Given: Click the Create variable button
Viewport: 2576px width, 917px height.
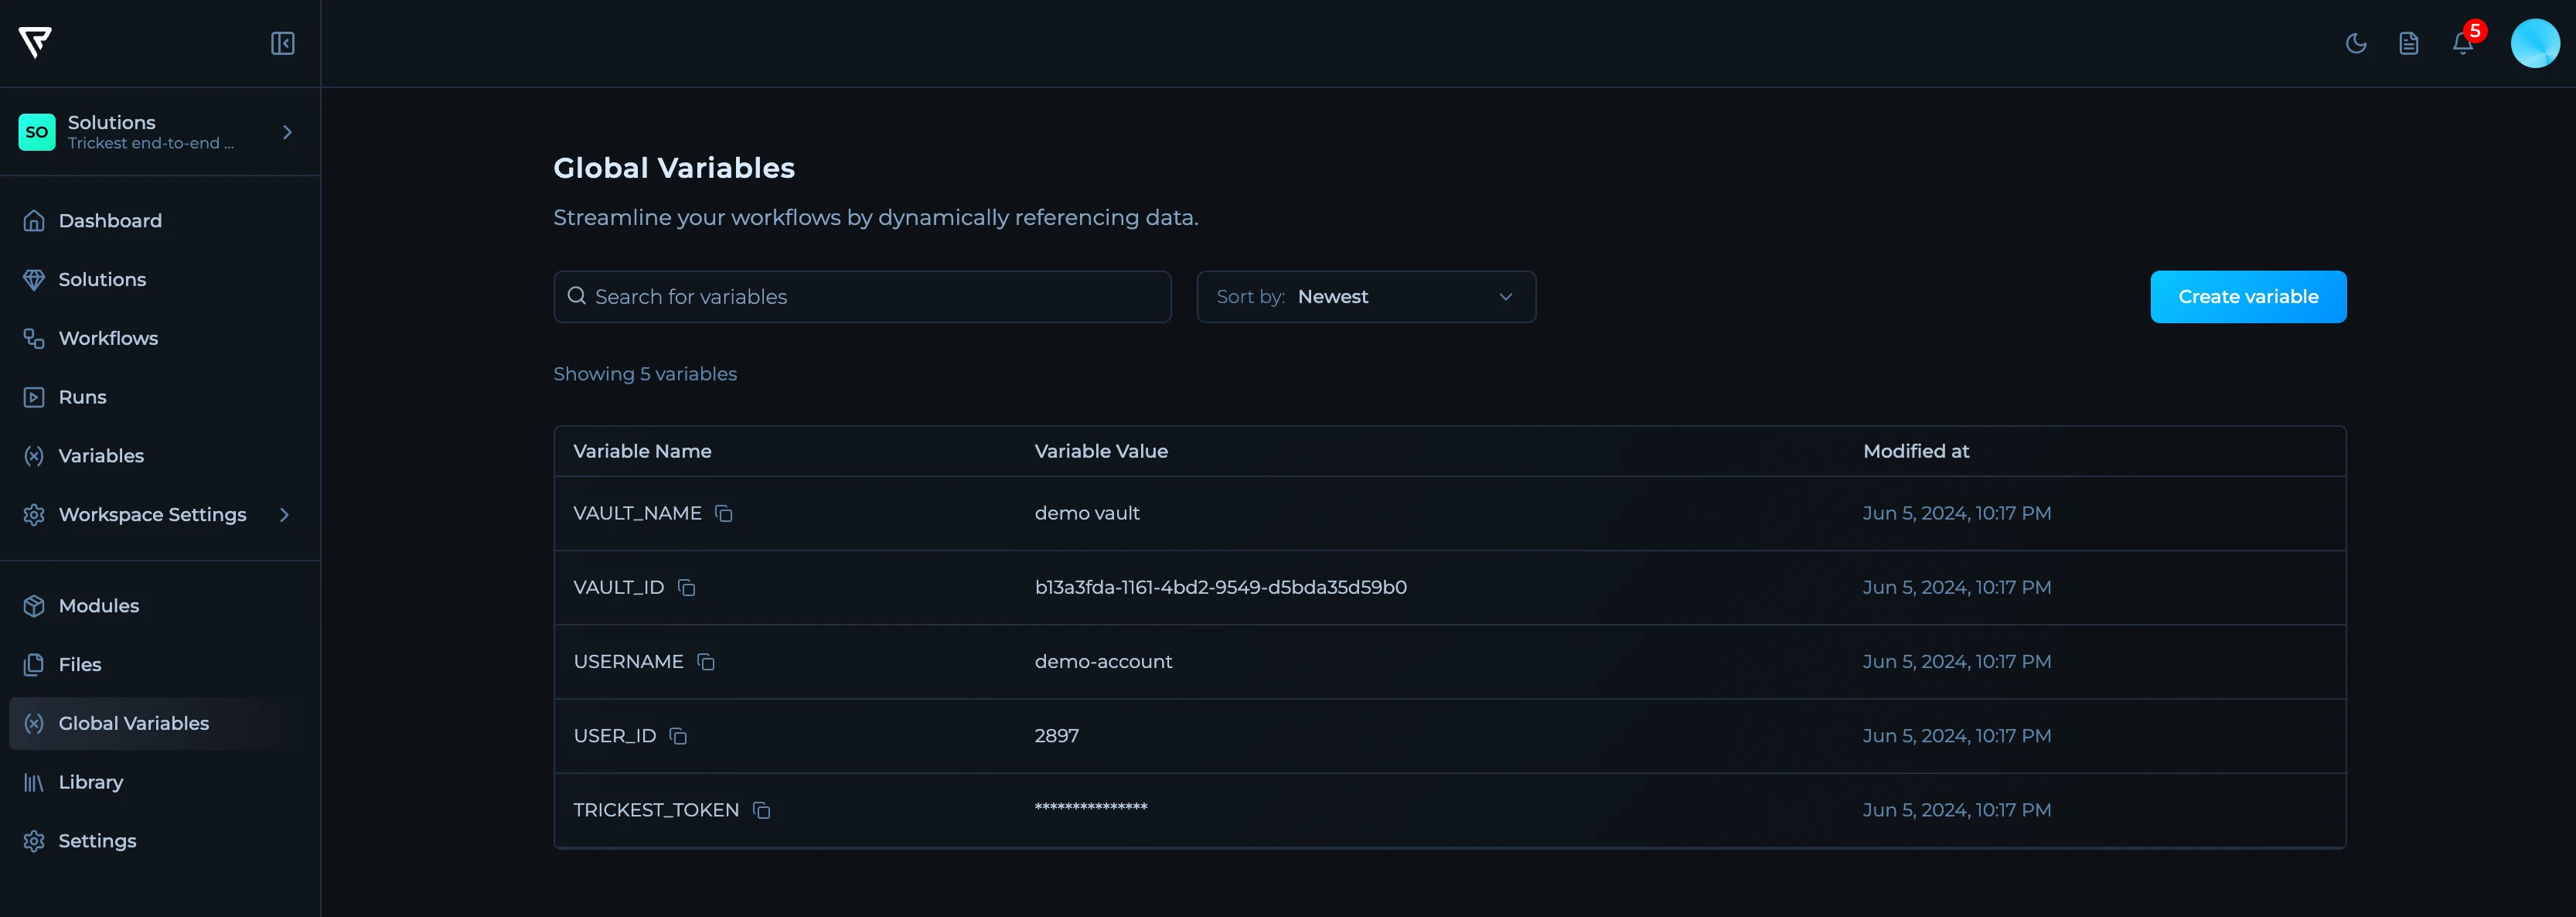Looking at the screenshot, I should [2247, 297].
